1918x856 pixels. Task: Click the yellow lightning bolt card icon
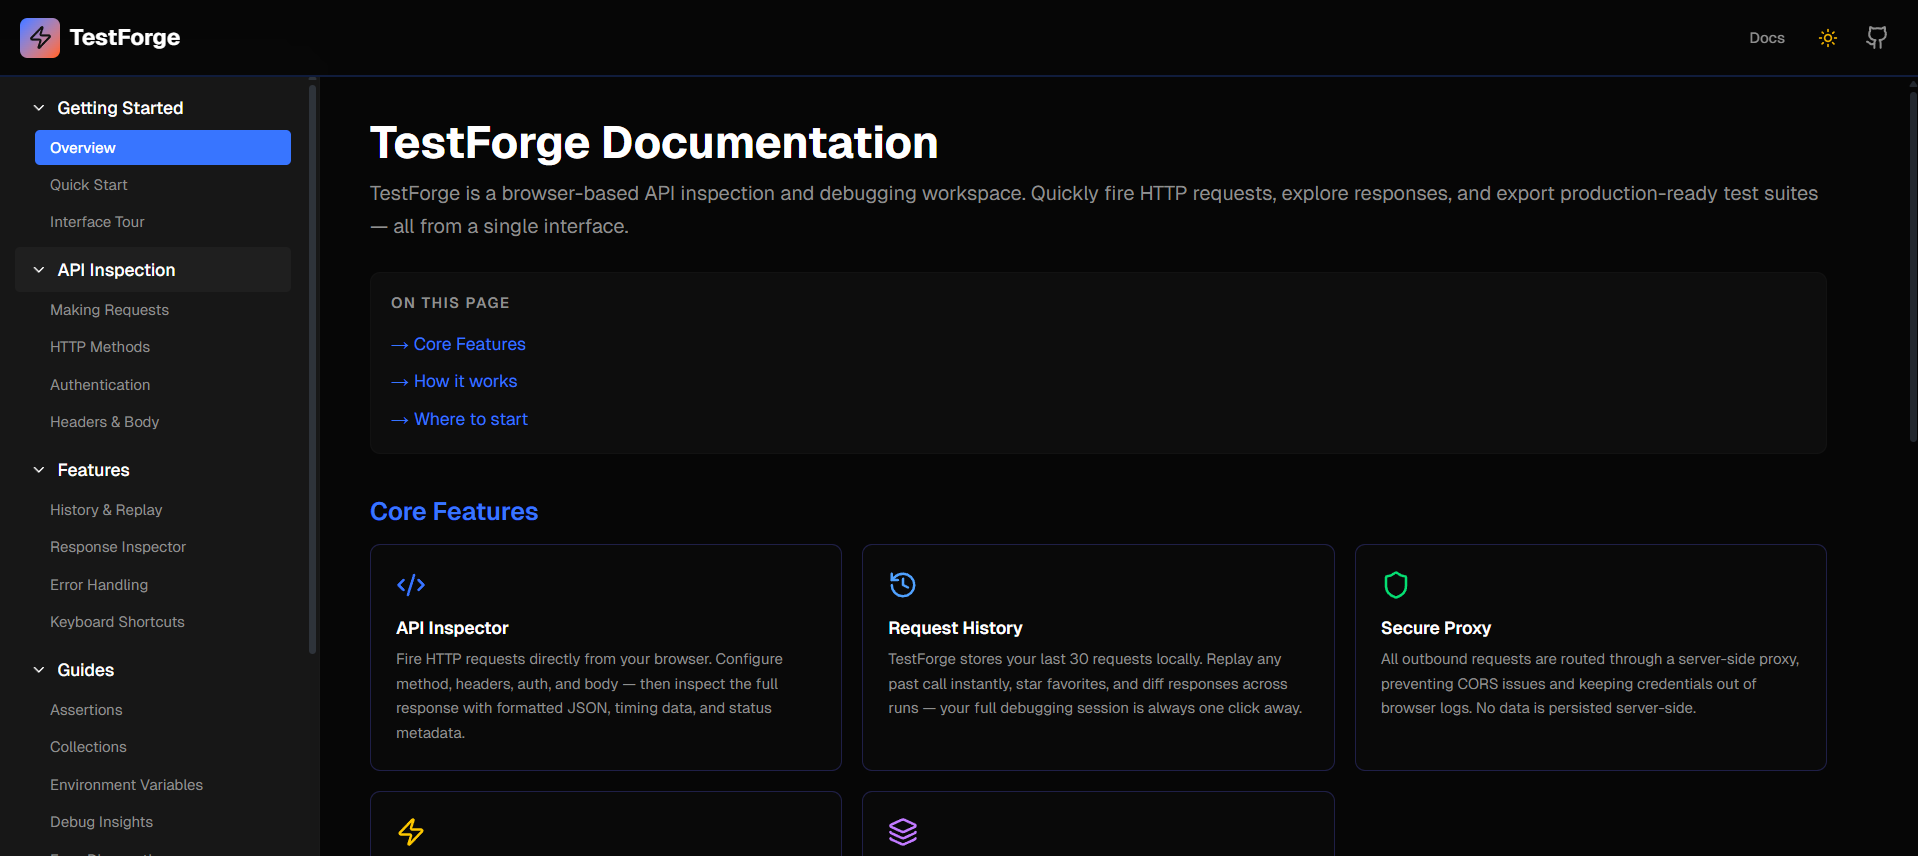pyautogui.click(x=411, y=832)
